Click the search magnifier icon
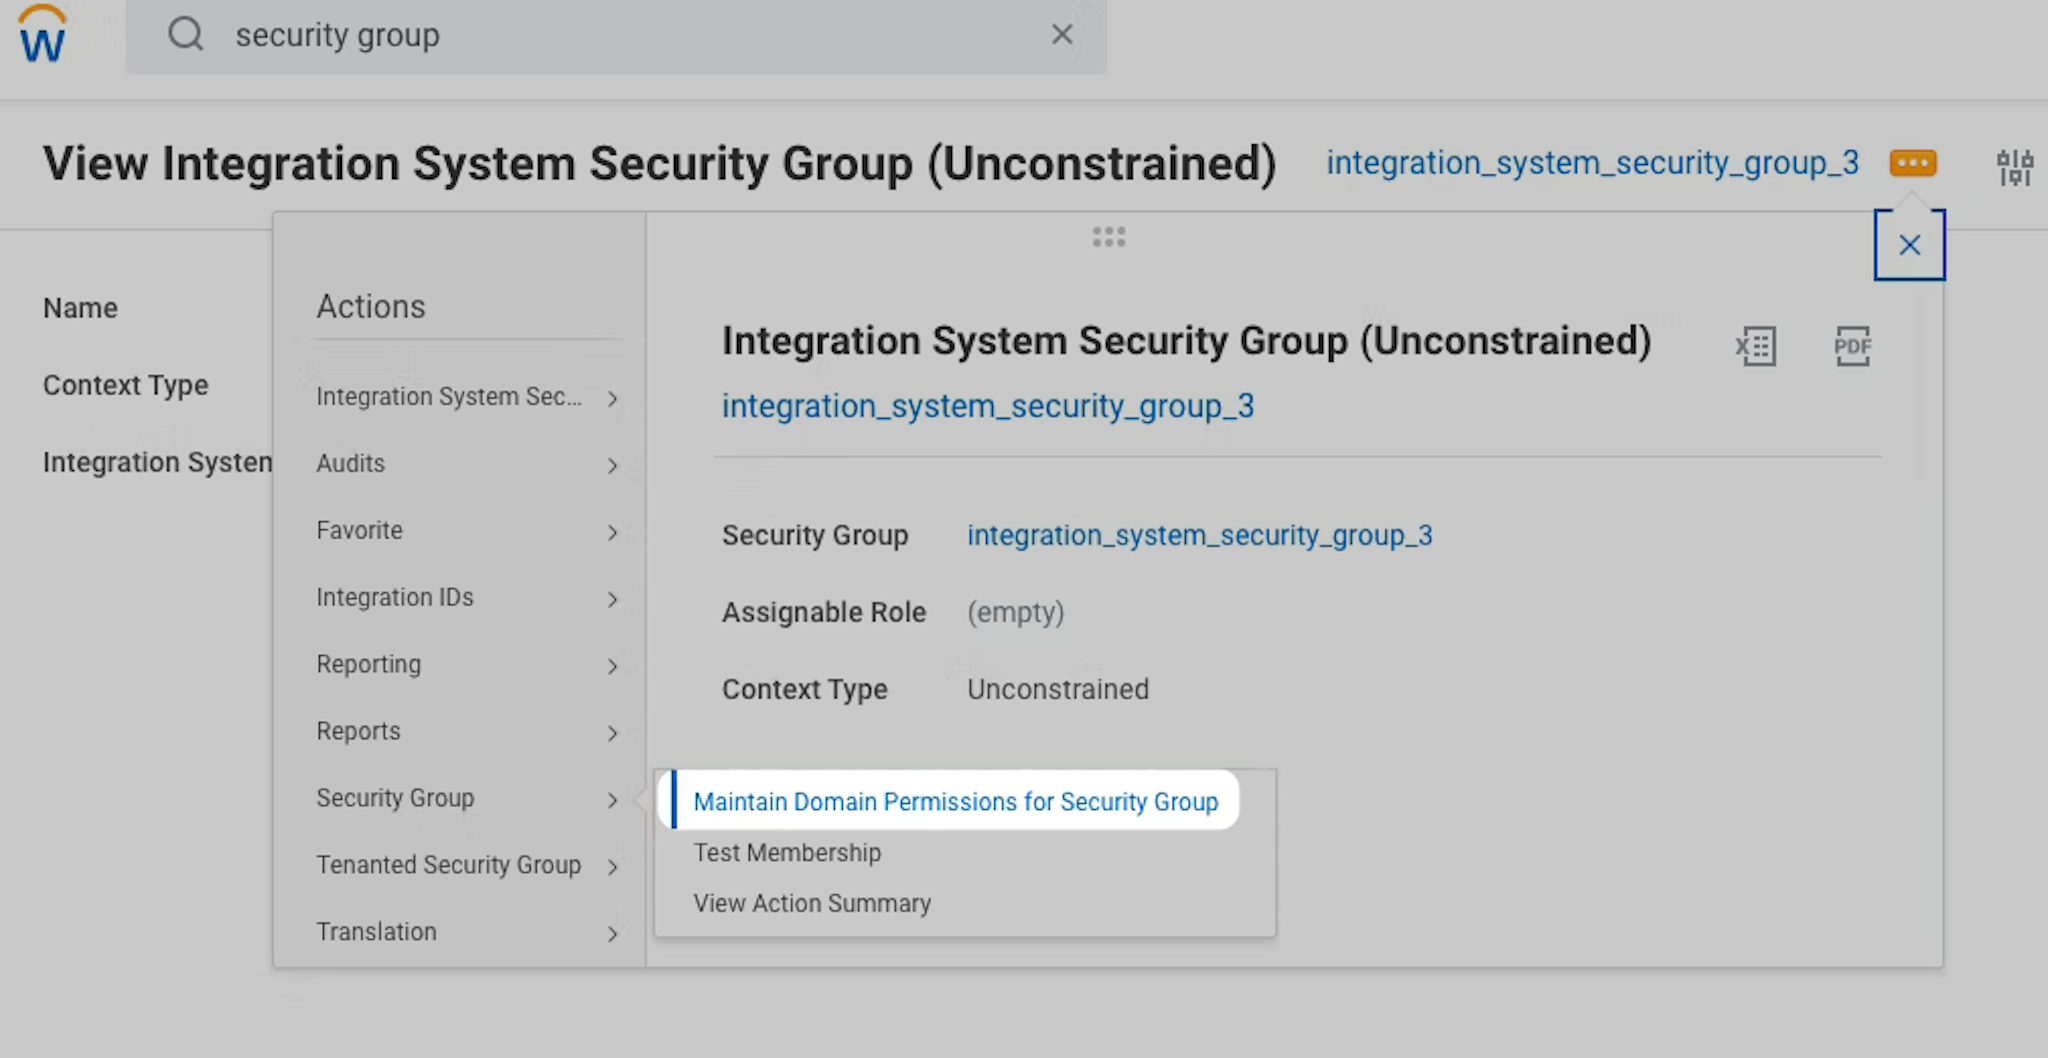The width and height of the screenshot is (2048, 1058). [x=185, y=35]
